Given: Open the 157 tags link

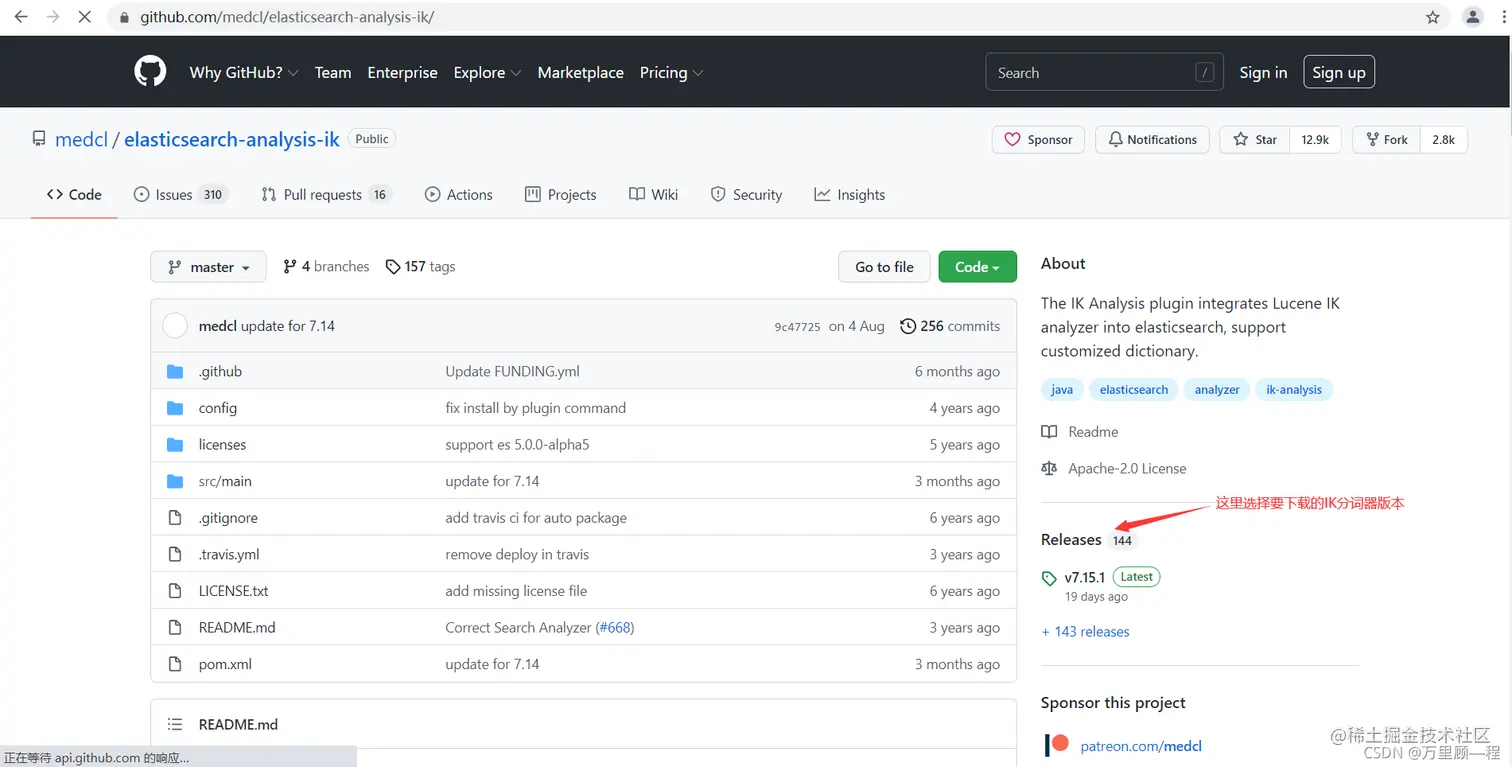Looking at the screenshot, I should click(x=420, y=267).
